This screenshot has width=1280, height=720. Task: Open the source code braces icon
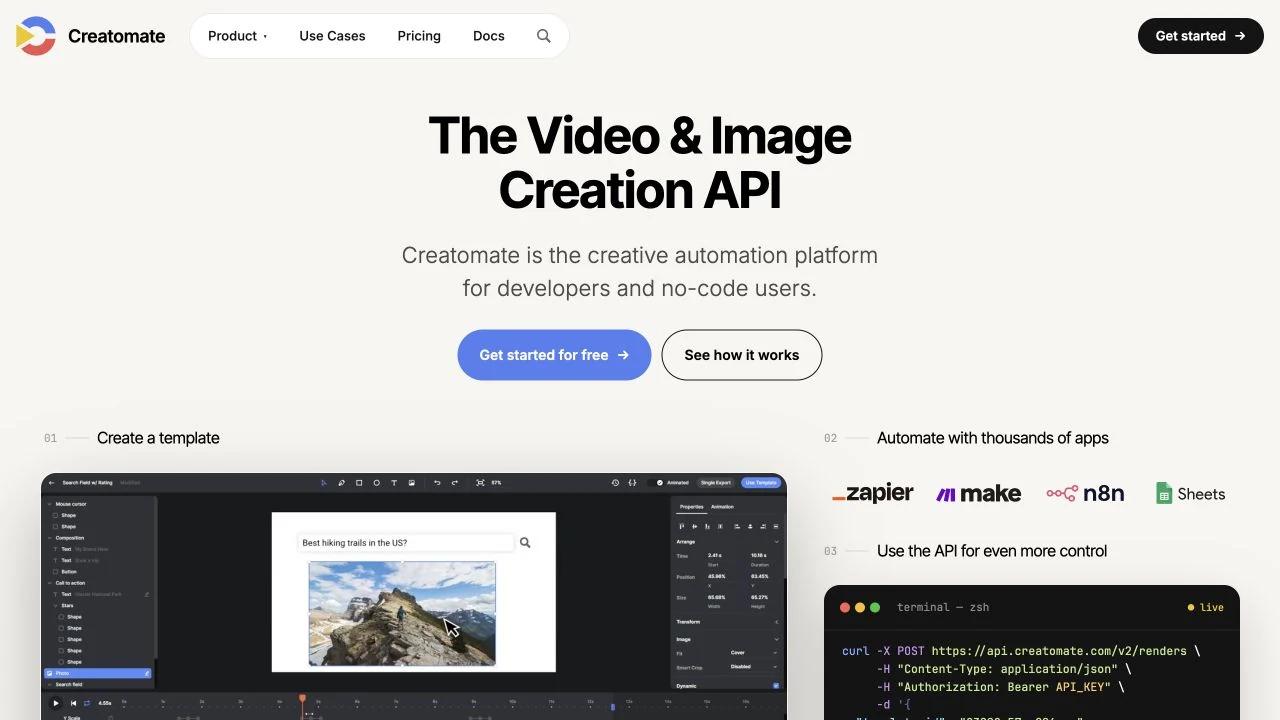click(632, 483)
